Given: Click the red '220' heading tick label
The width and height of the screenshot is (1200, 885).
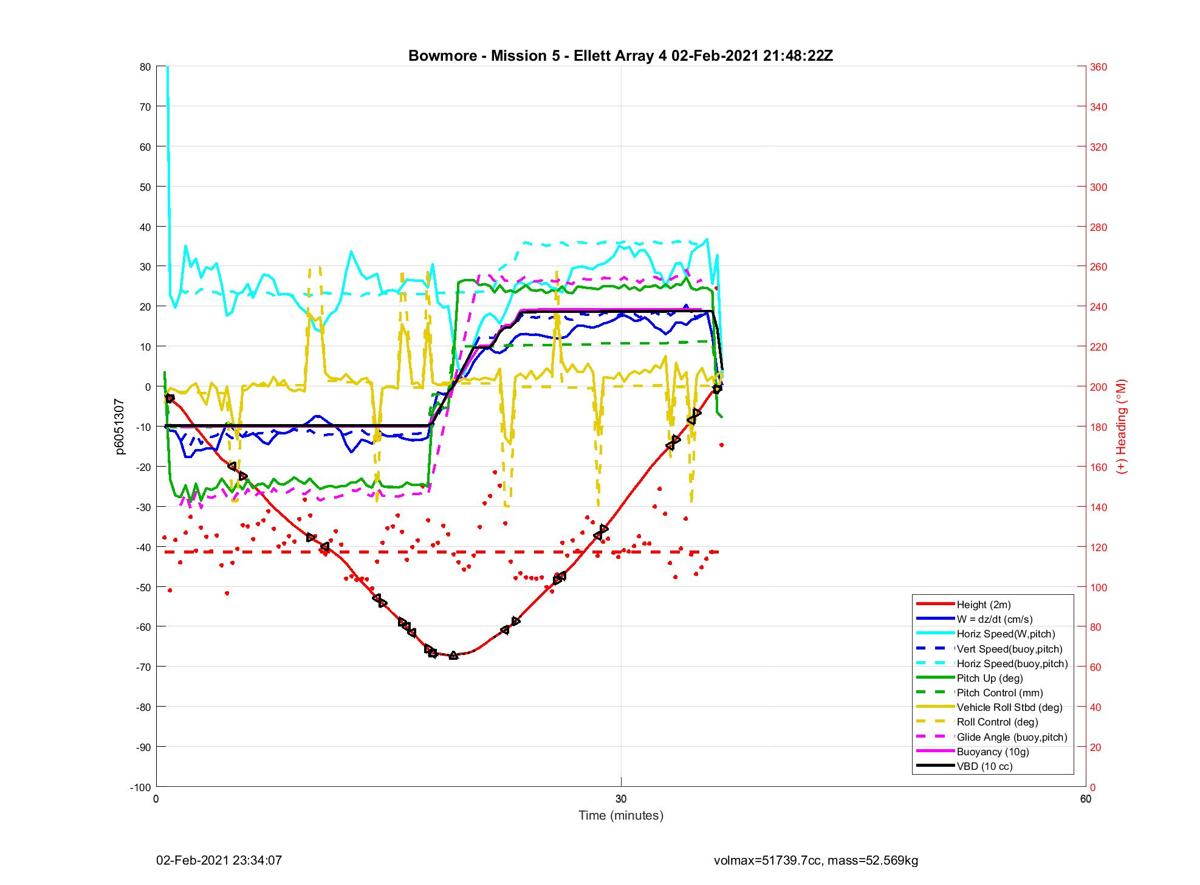Looking at the screenshot, I should click(x=1099, y=347).
